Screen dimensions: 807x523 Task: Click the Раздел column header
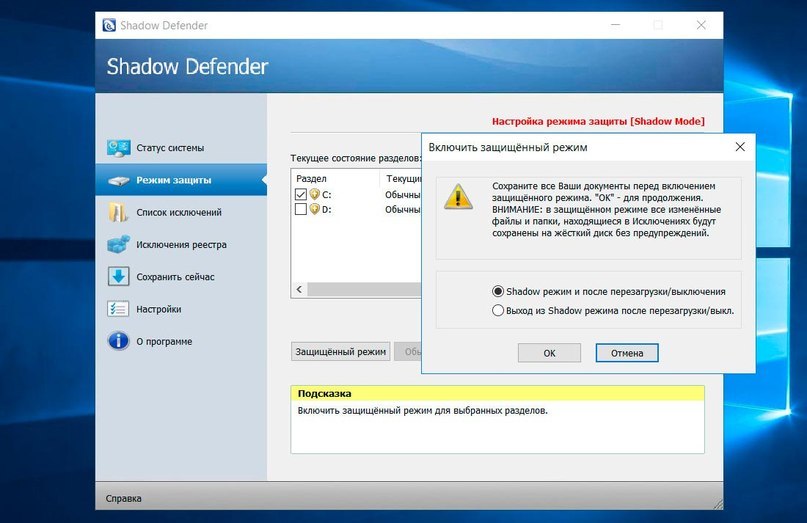[x=336, y=179]
